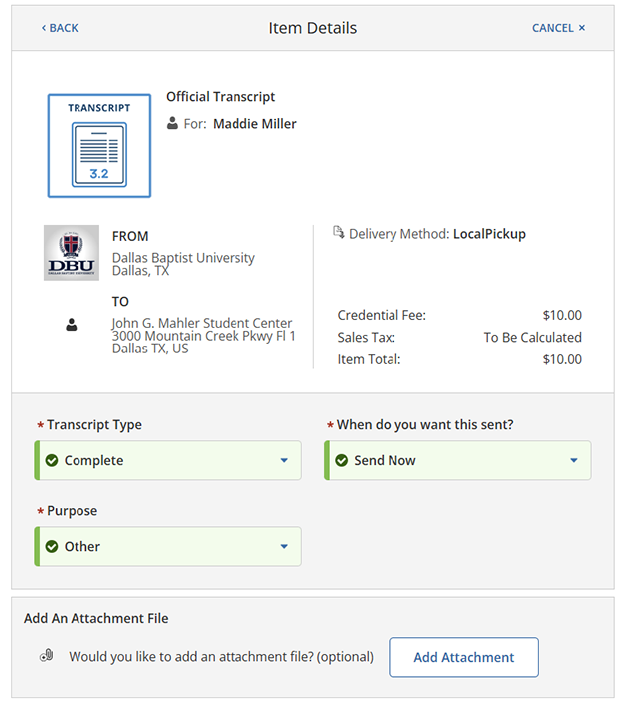The image size is (629, 702).
Task: Click the Item Details heading
Action: click(x=312, y=28)
